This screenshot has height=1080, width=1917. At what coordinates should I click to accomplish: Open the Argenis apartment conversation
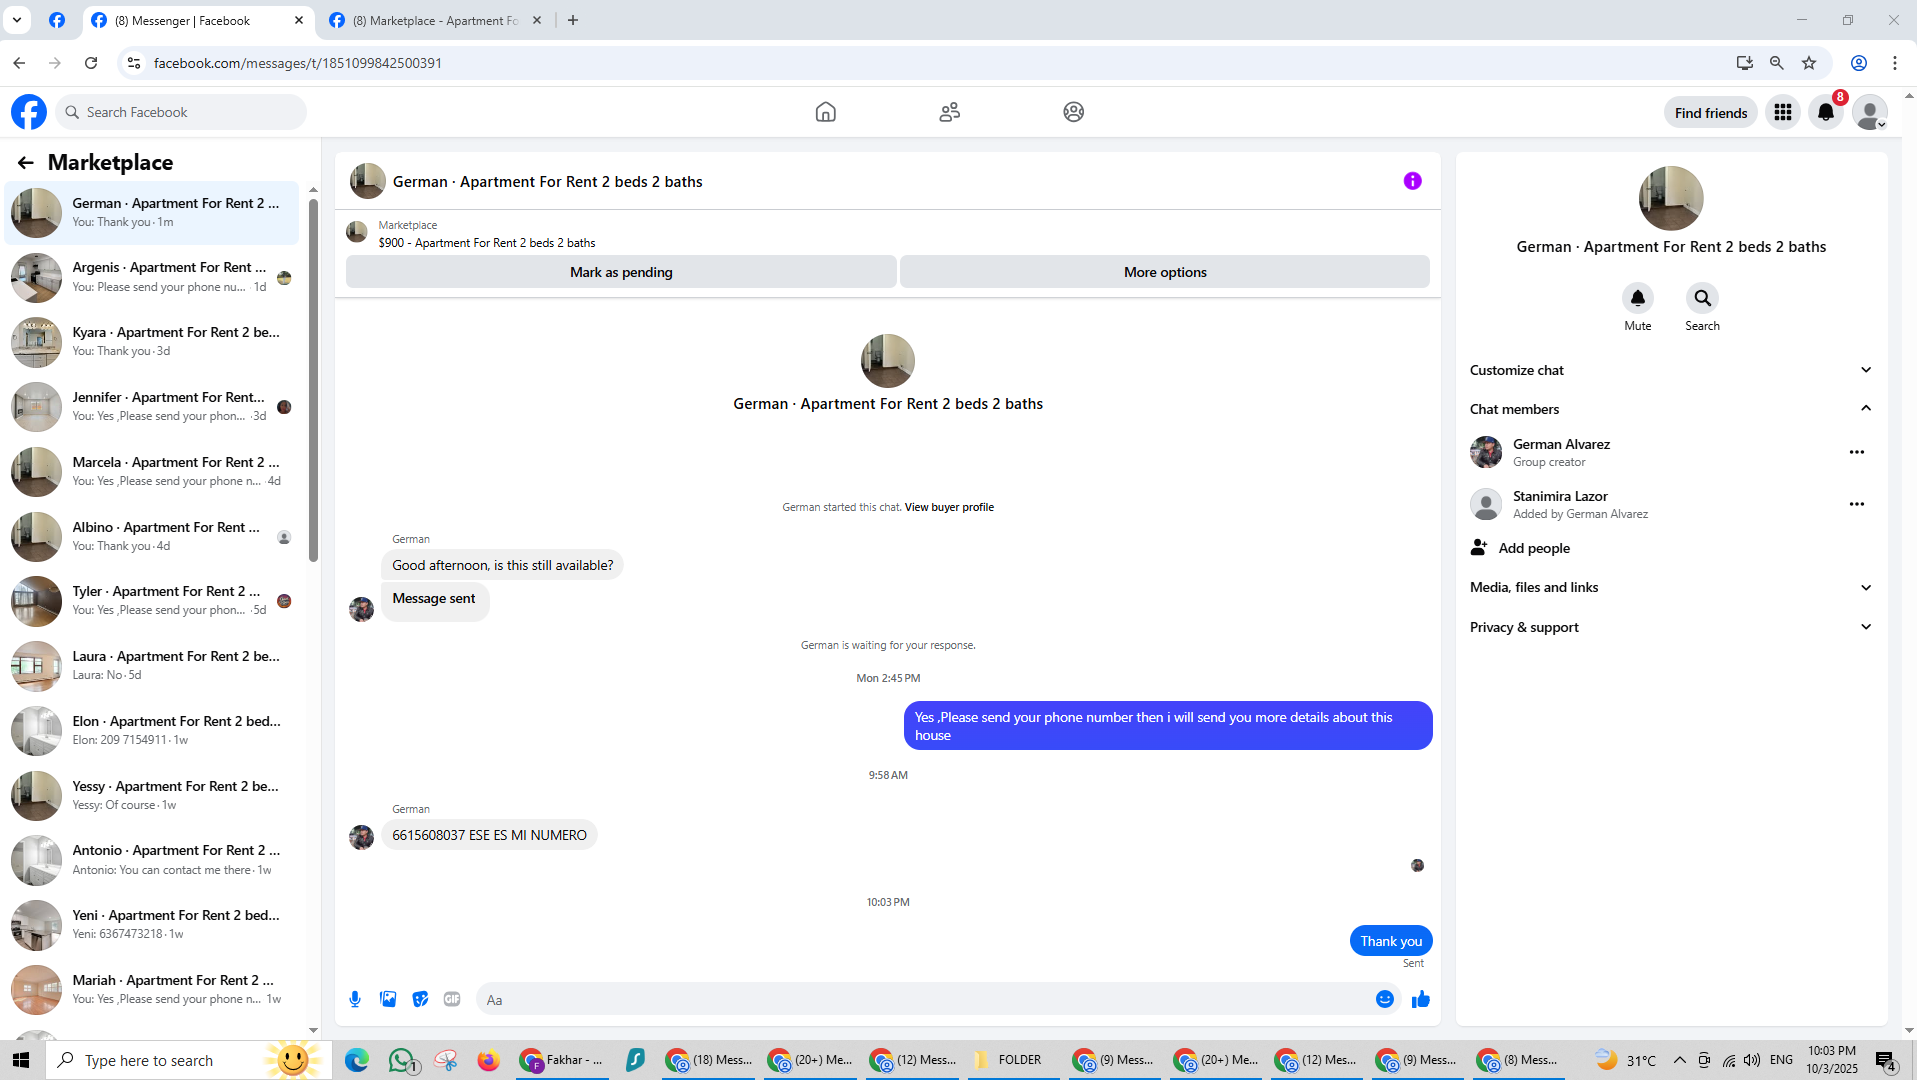coord(152,277)
